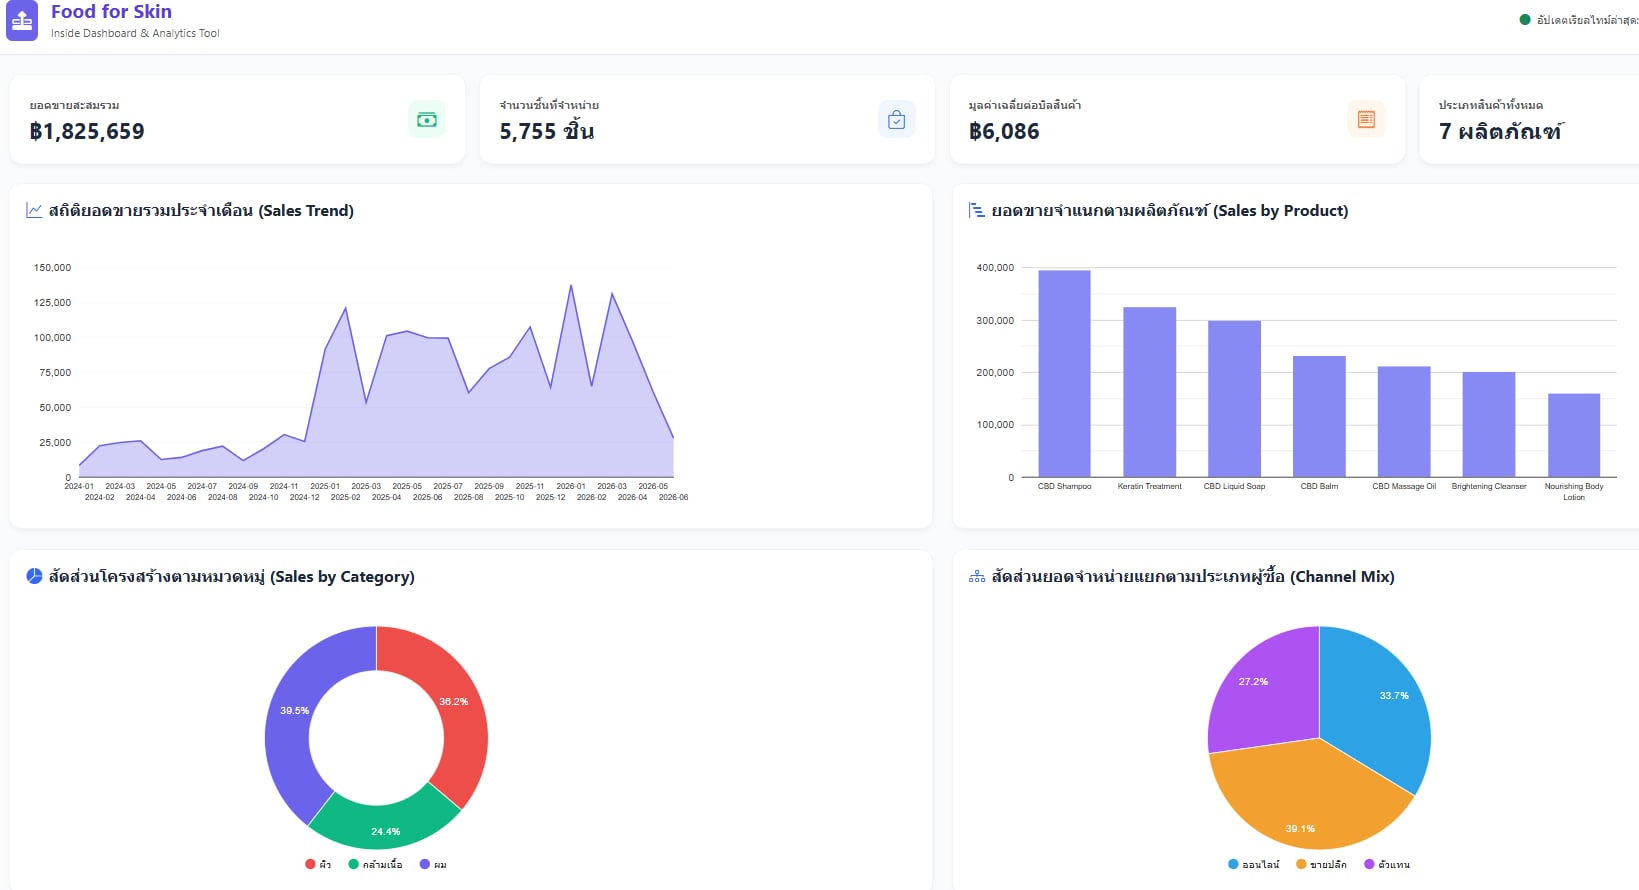Click the bar icon beside Sales by Product
The height and width of the screenshot is (890, 1639).
coord(977,210)
